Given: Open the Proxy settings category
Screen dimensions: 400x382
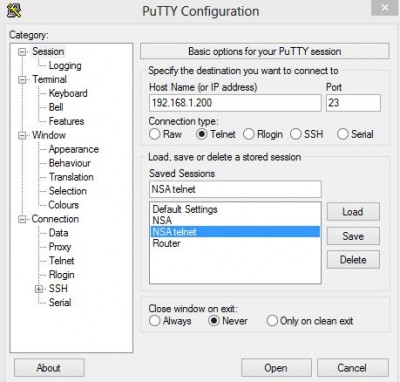Looking at the screenshot, I should pyautogui.click(x=60, y=247).
